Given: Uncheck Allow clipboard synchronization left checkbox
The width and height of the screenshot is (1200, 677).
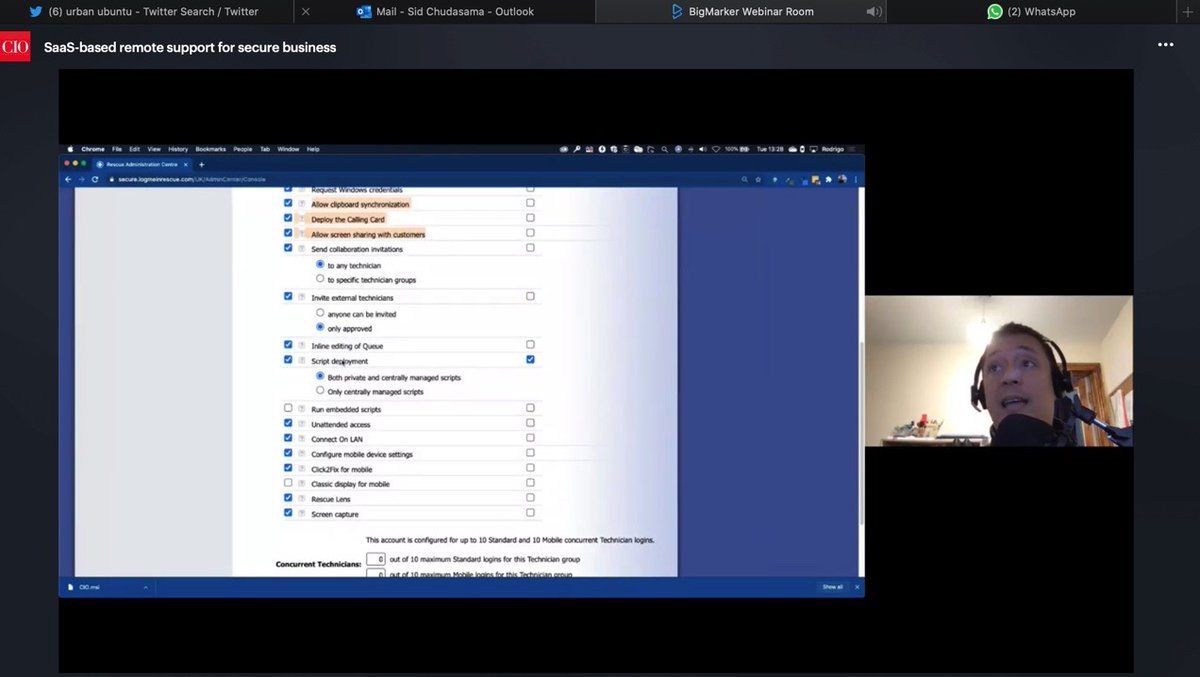Looking at the screenshot, I should (x=288, y=203).
